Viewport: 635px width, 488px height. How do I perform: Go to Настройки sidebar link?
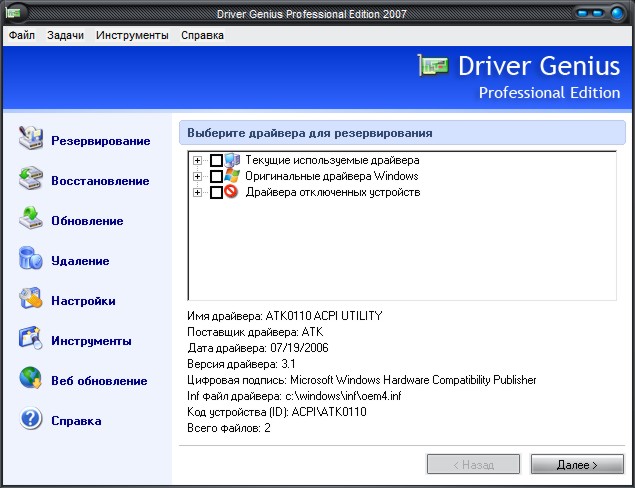pos(83,301)
